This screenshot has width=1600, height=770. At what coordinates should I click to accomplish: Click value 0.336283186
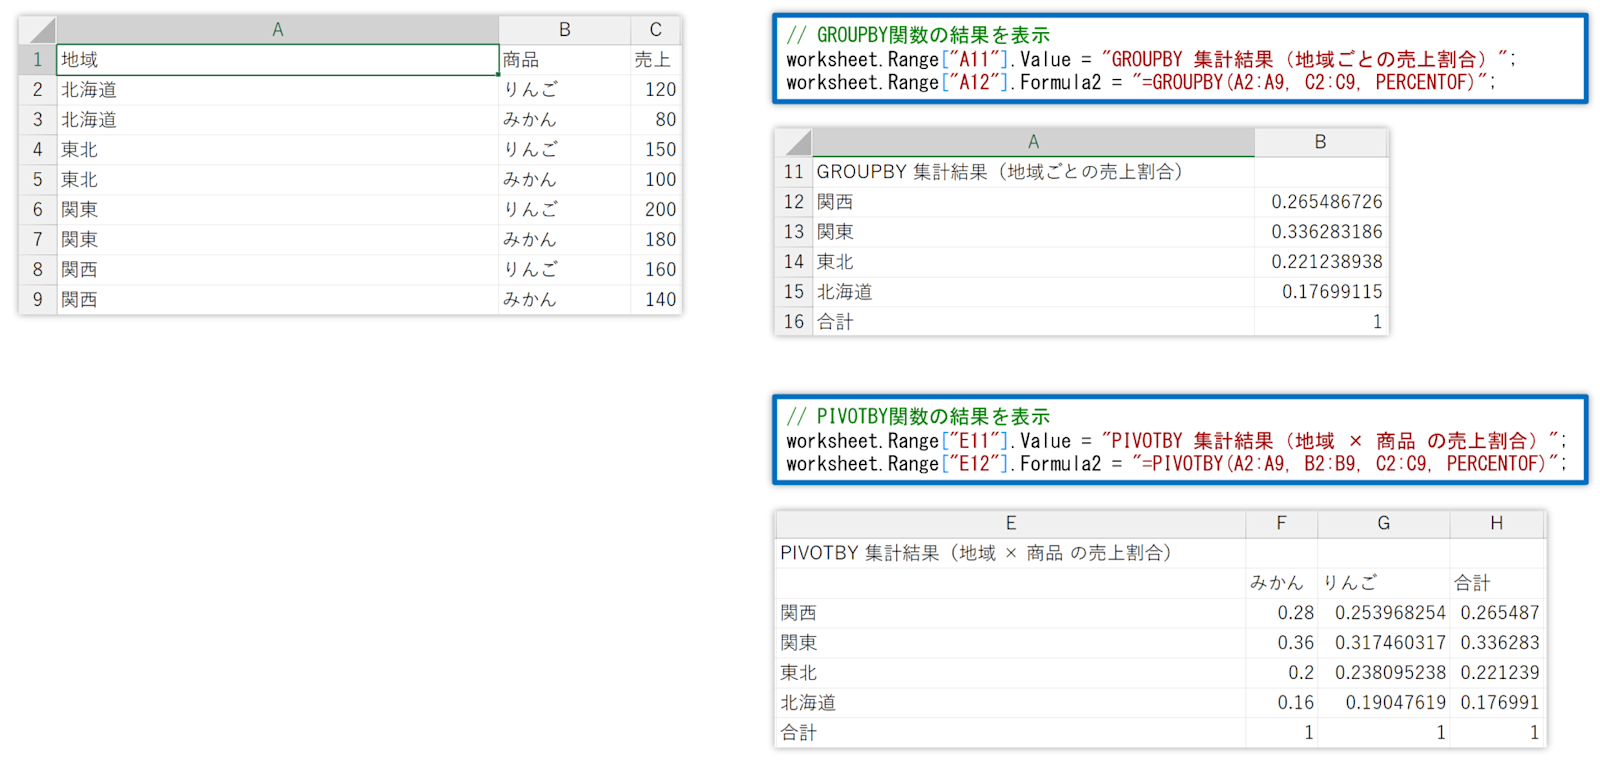tap(1321, 232)
